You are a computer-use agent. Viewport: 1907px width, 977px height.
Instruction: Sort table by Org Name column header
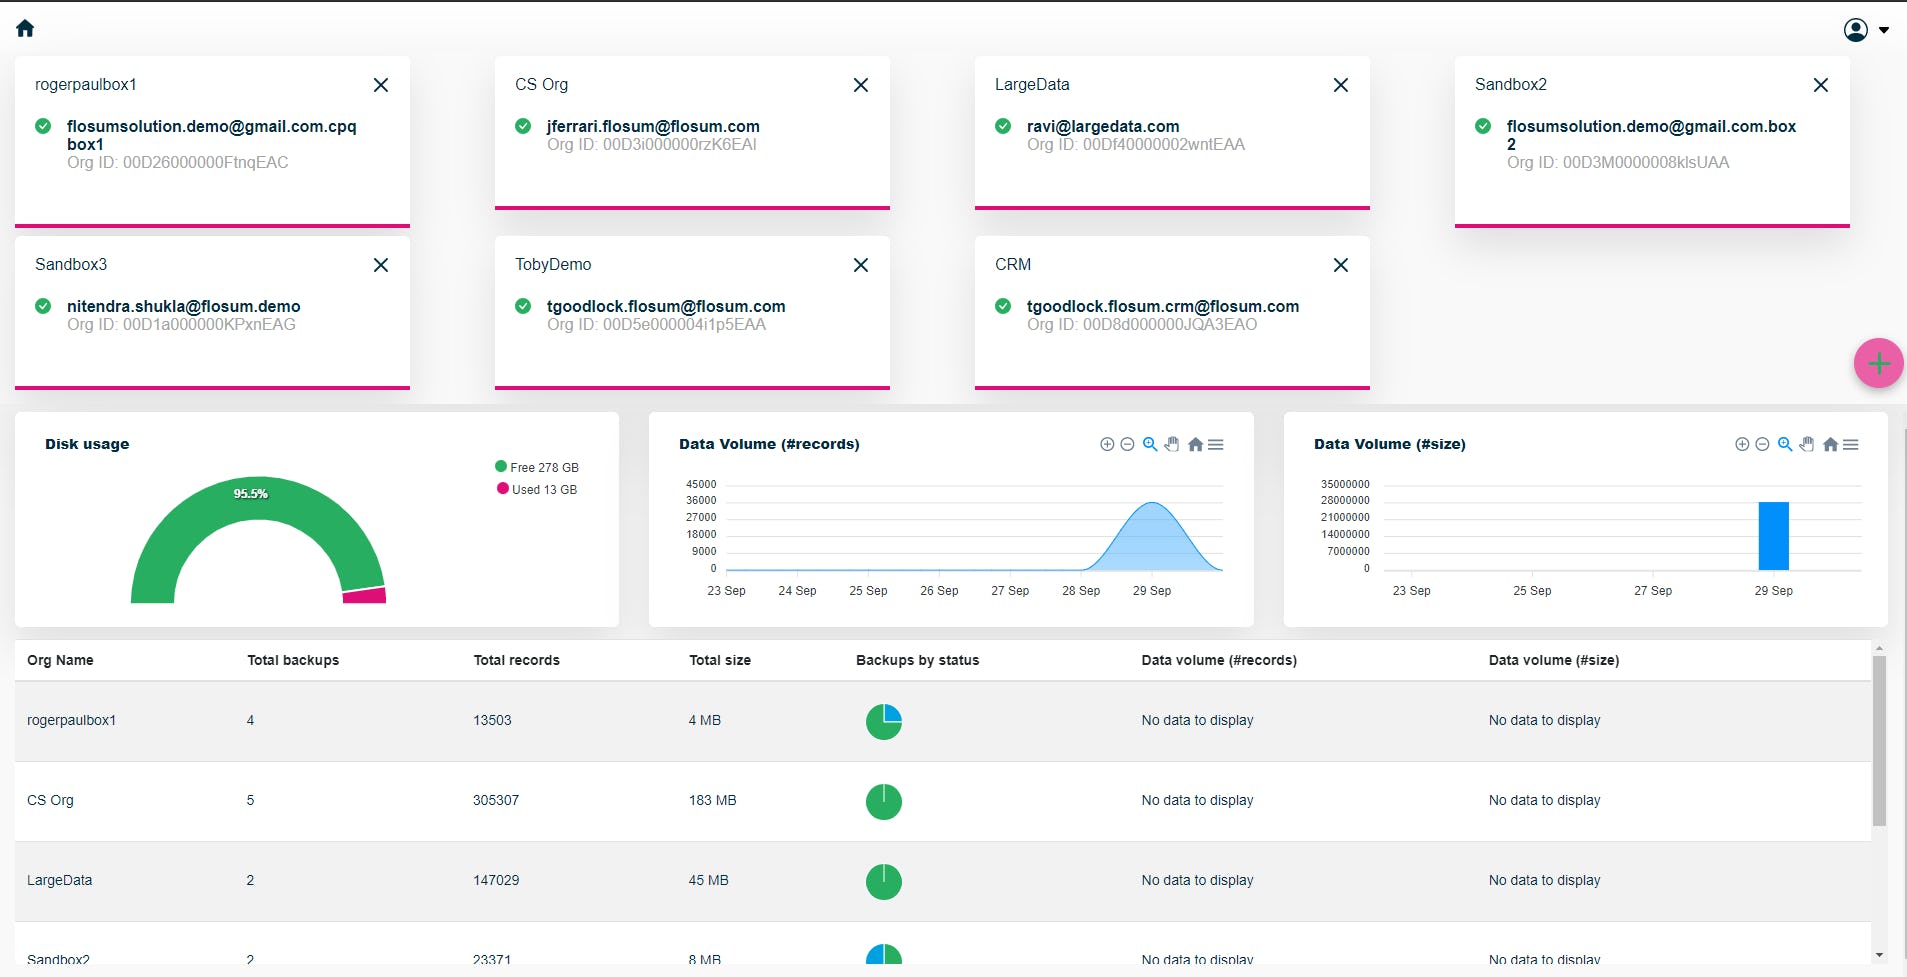point(60,660)
